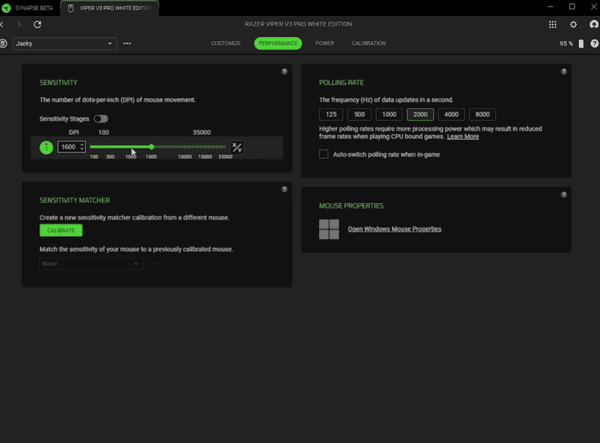The width and height of the screenshot is (600, 443).
Task: Click the help icon in Sensitivity panel
Action: pyautogui.click(x=284, y=72)
